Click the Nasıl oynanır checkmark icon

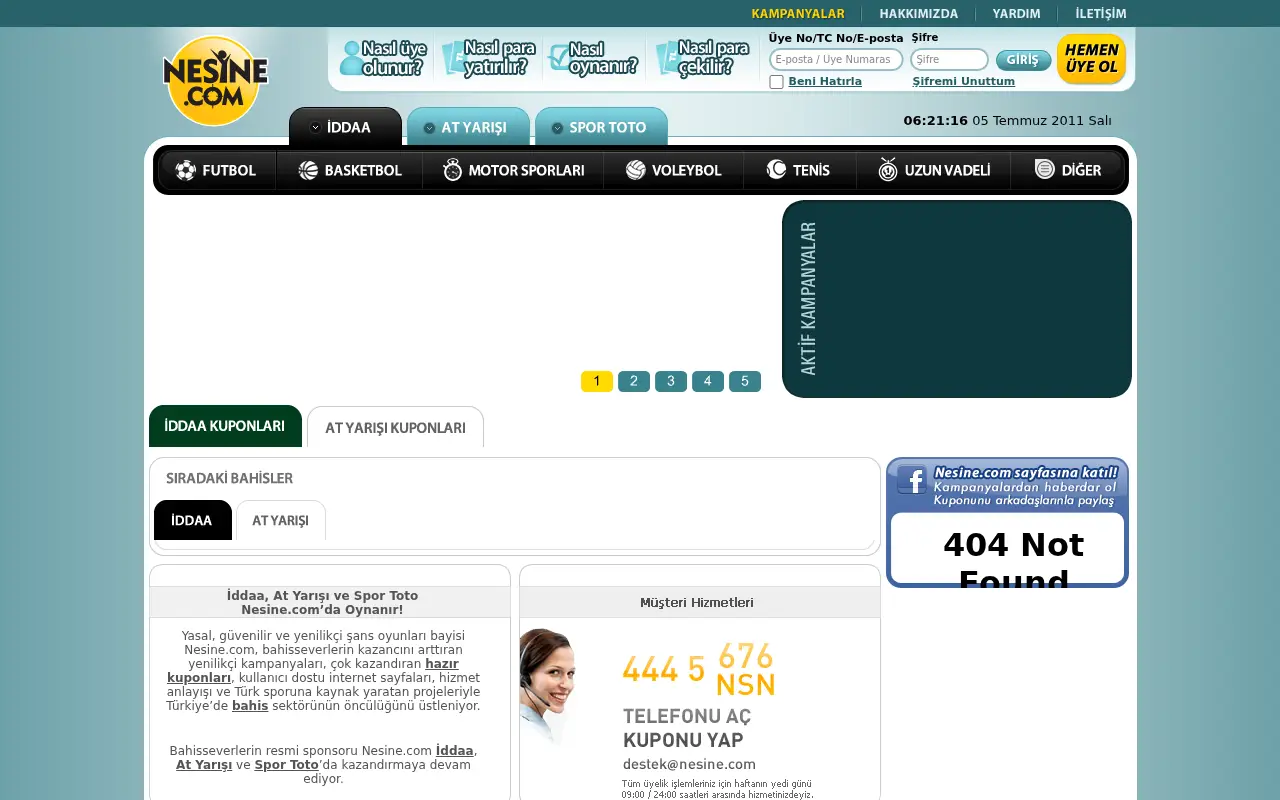tap(559, 58)
